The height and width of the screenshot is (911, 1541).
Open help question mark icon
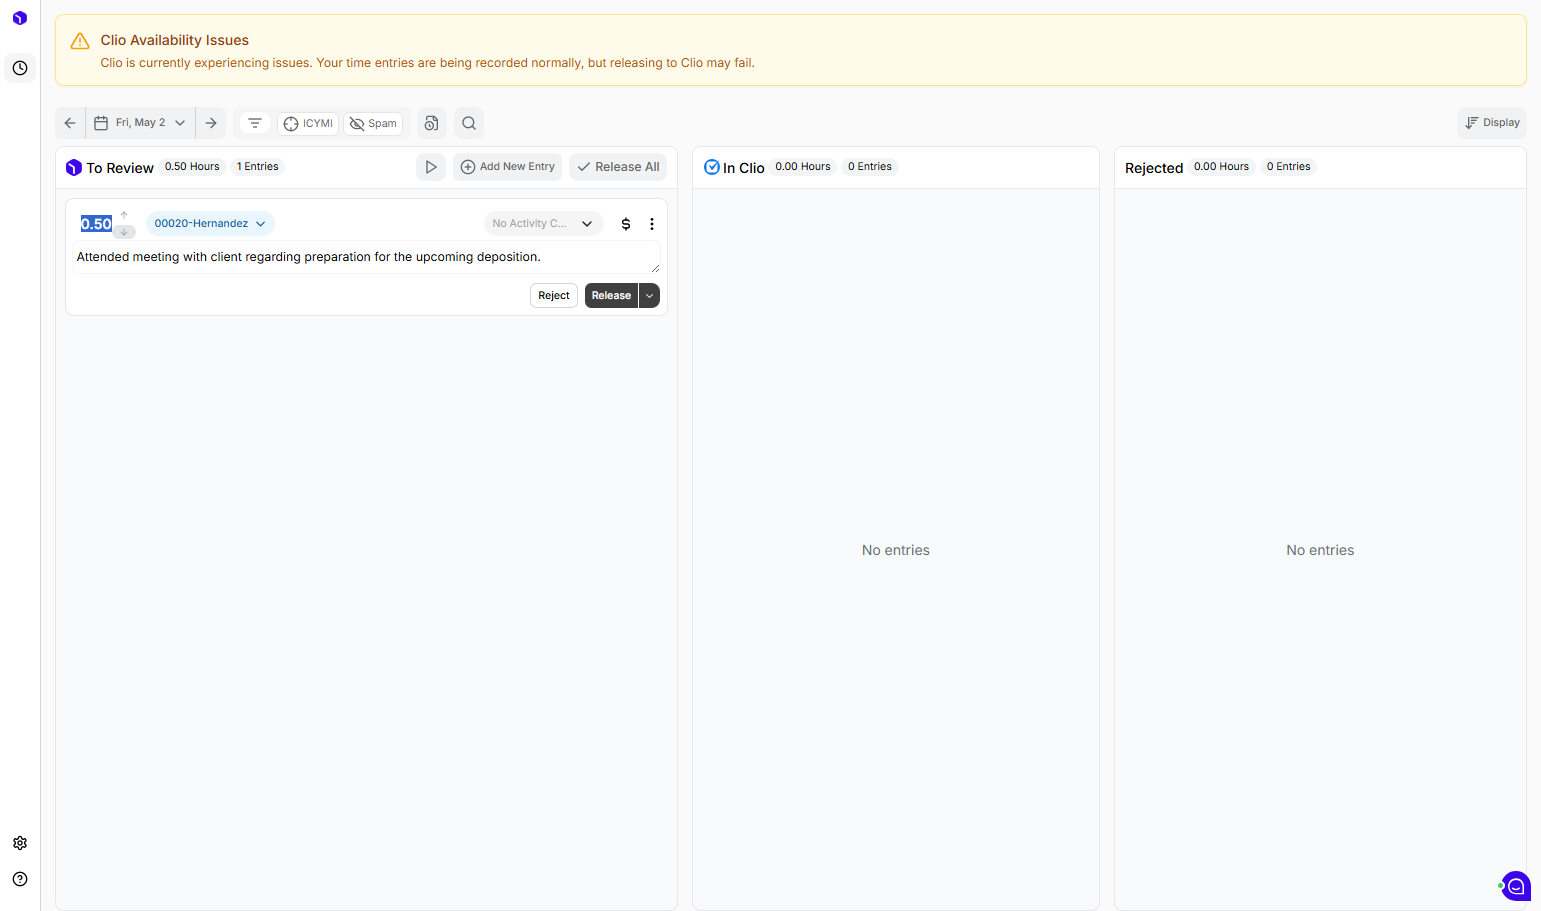(20, 879)
